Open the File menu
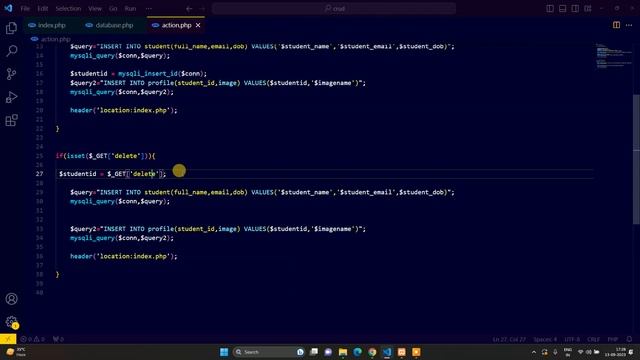This screenshot has height=360, width=640. (25, 8)
